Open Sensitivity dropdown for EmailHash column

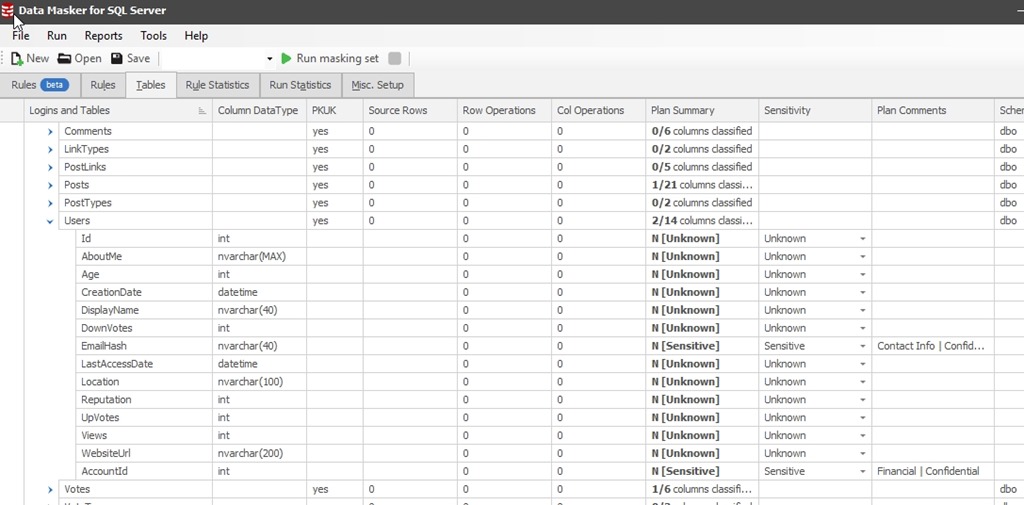pyautogui.click(x=862, y=346)
